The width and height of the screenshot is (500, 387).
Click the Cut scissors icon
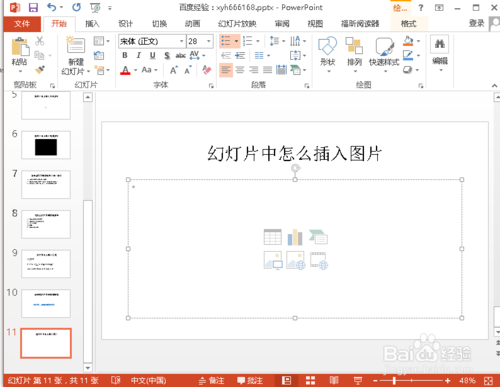[40, 41]
